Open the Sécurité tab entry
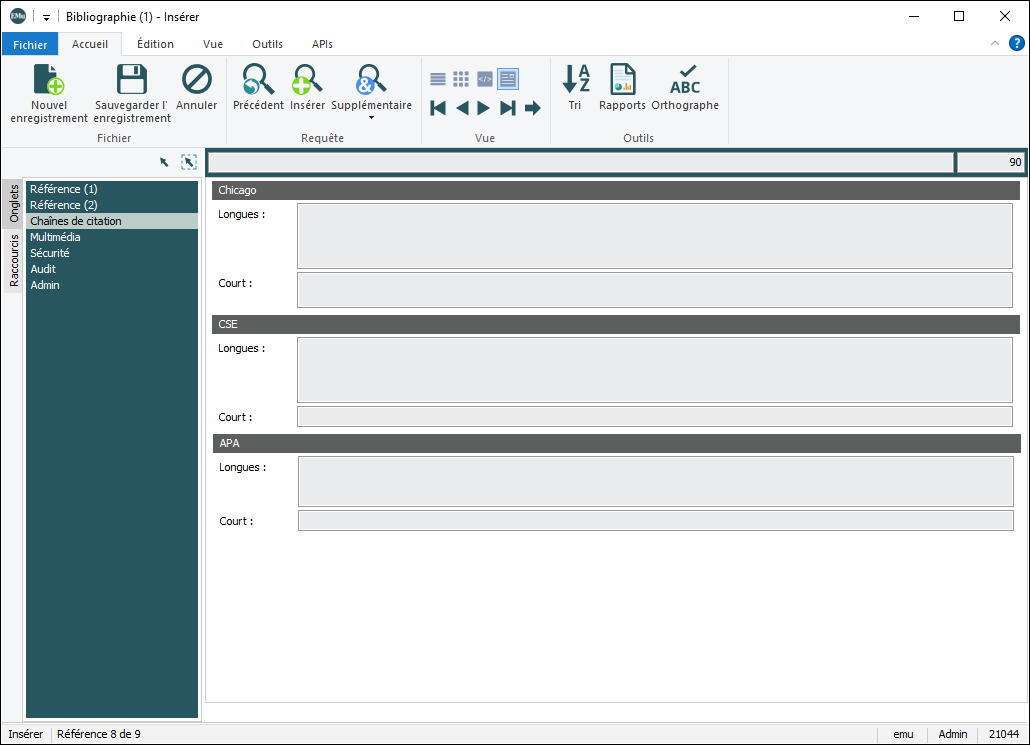The height and width of the screenshot is (745, 1030). (x=50, y=253)
